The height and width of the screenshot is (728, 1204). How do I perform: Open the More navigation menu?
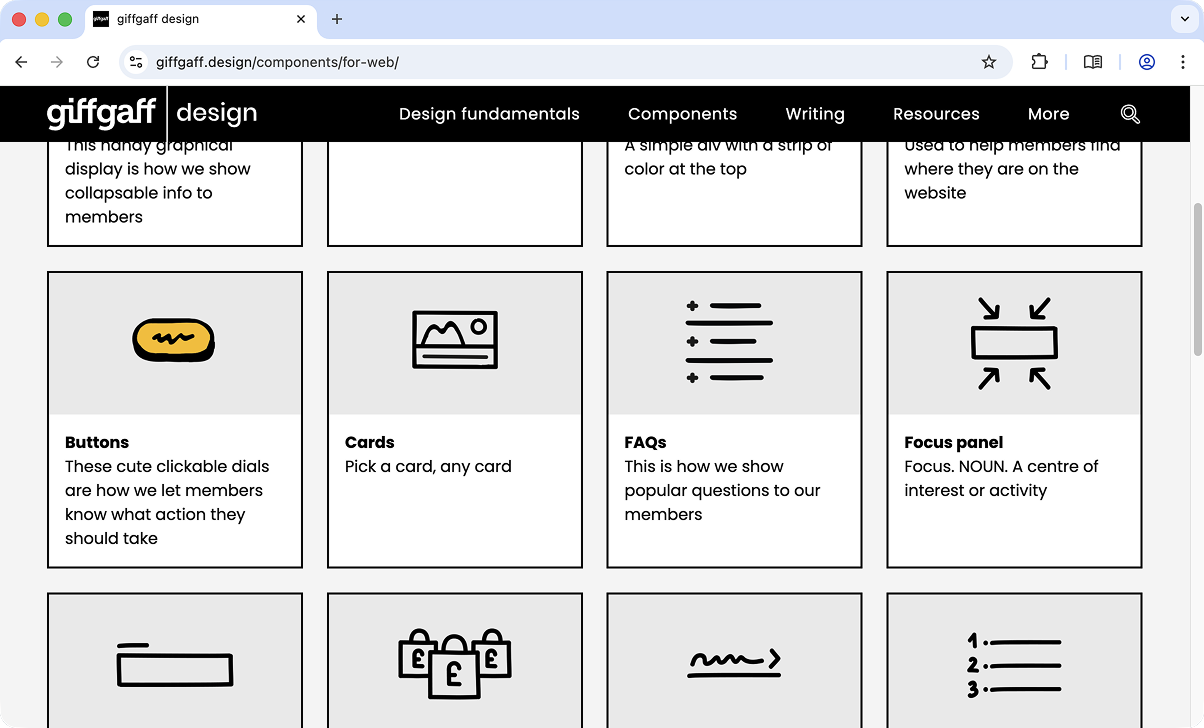1048,114
